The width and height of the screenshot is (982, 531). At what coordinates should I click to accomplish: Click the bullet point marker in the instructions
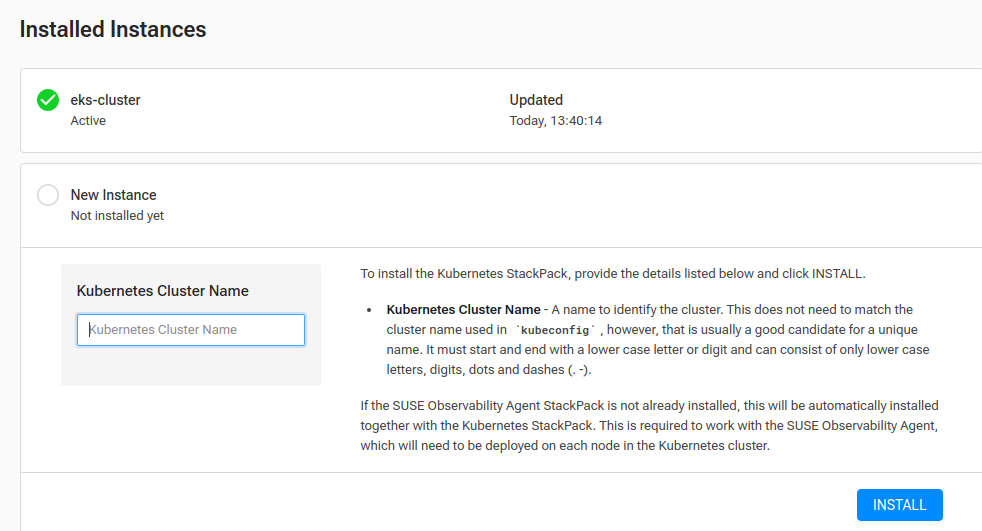coord(369,311)
